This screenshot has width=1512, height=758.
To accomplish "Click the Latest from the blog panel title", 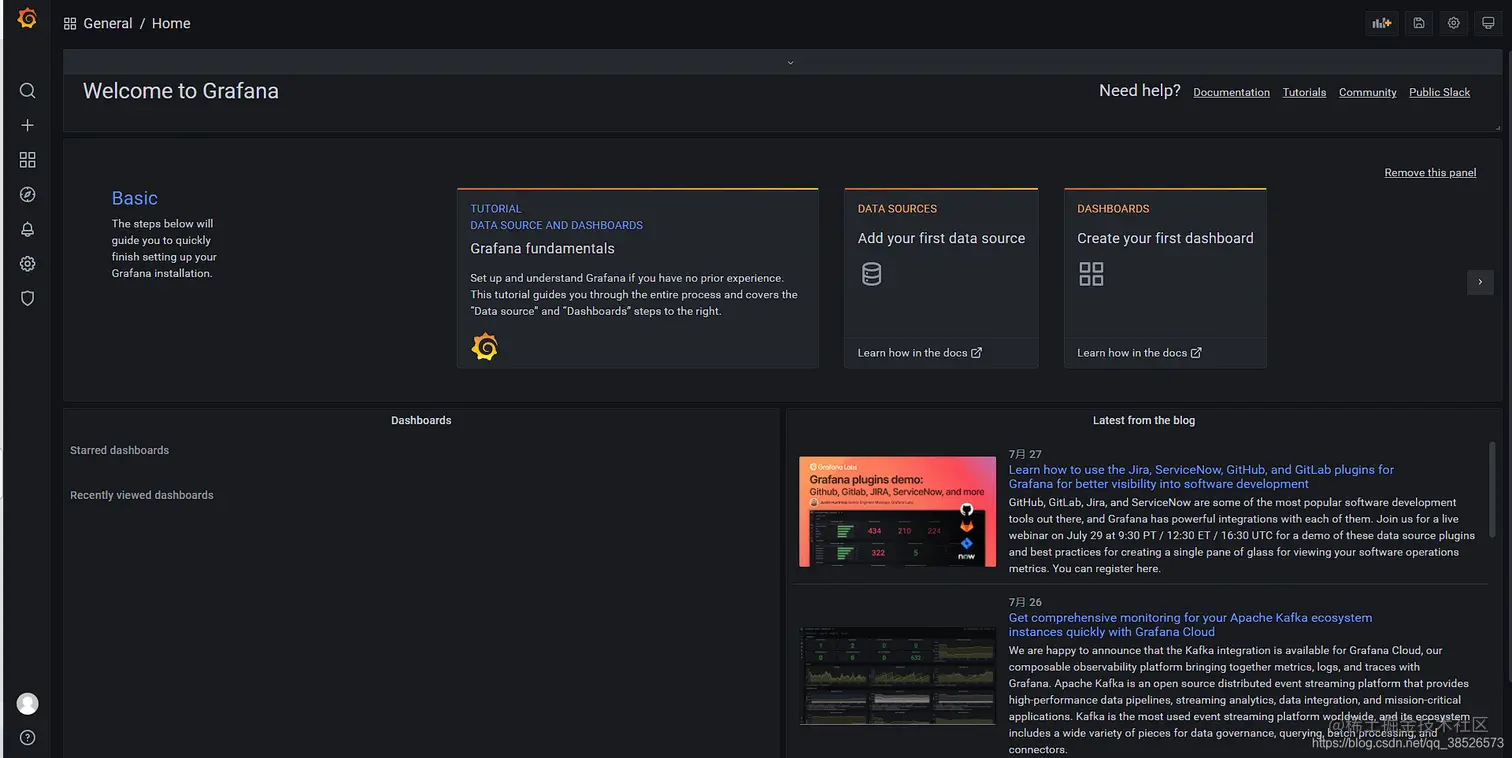I will tap(1144, 421).
